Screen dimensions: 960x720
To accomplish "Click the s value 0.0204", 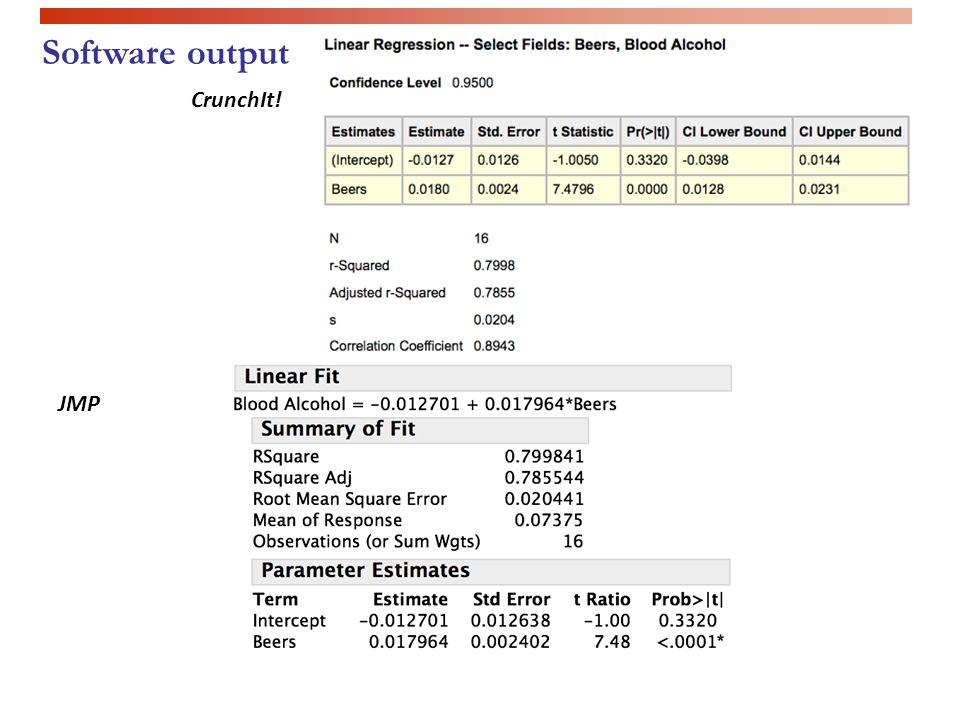I will coord(494,320).
